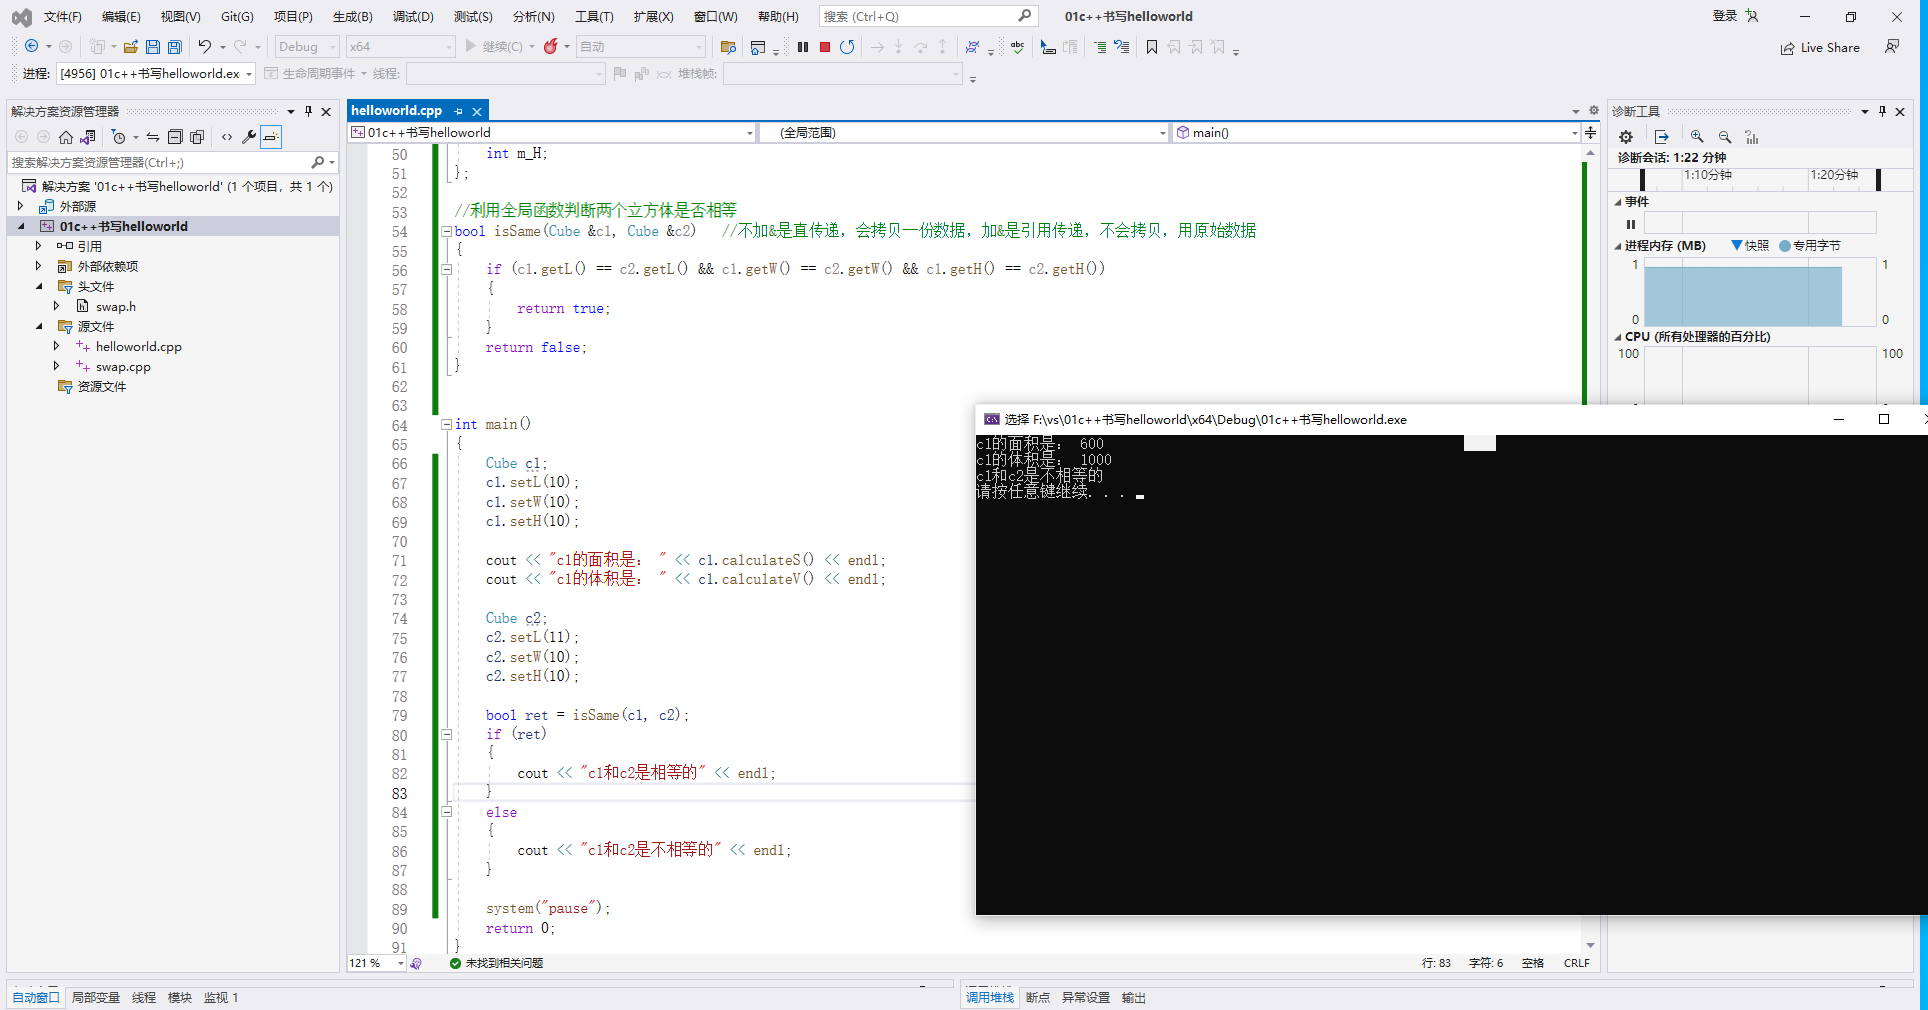1928x1010 pixels.
Task: Collapse all nodes in Solution Explorer toolbar
Action: point(175,137)
